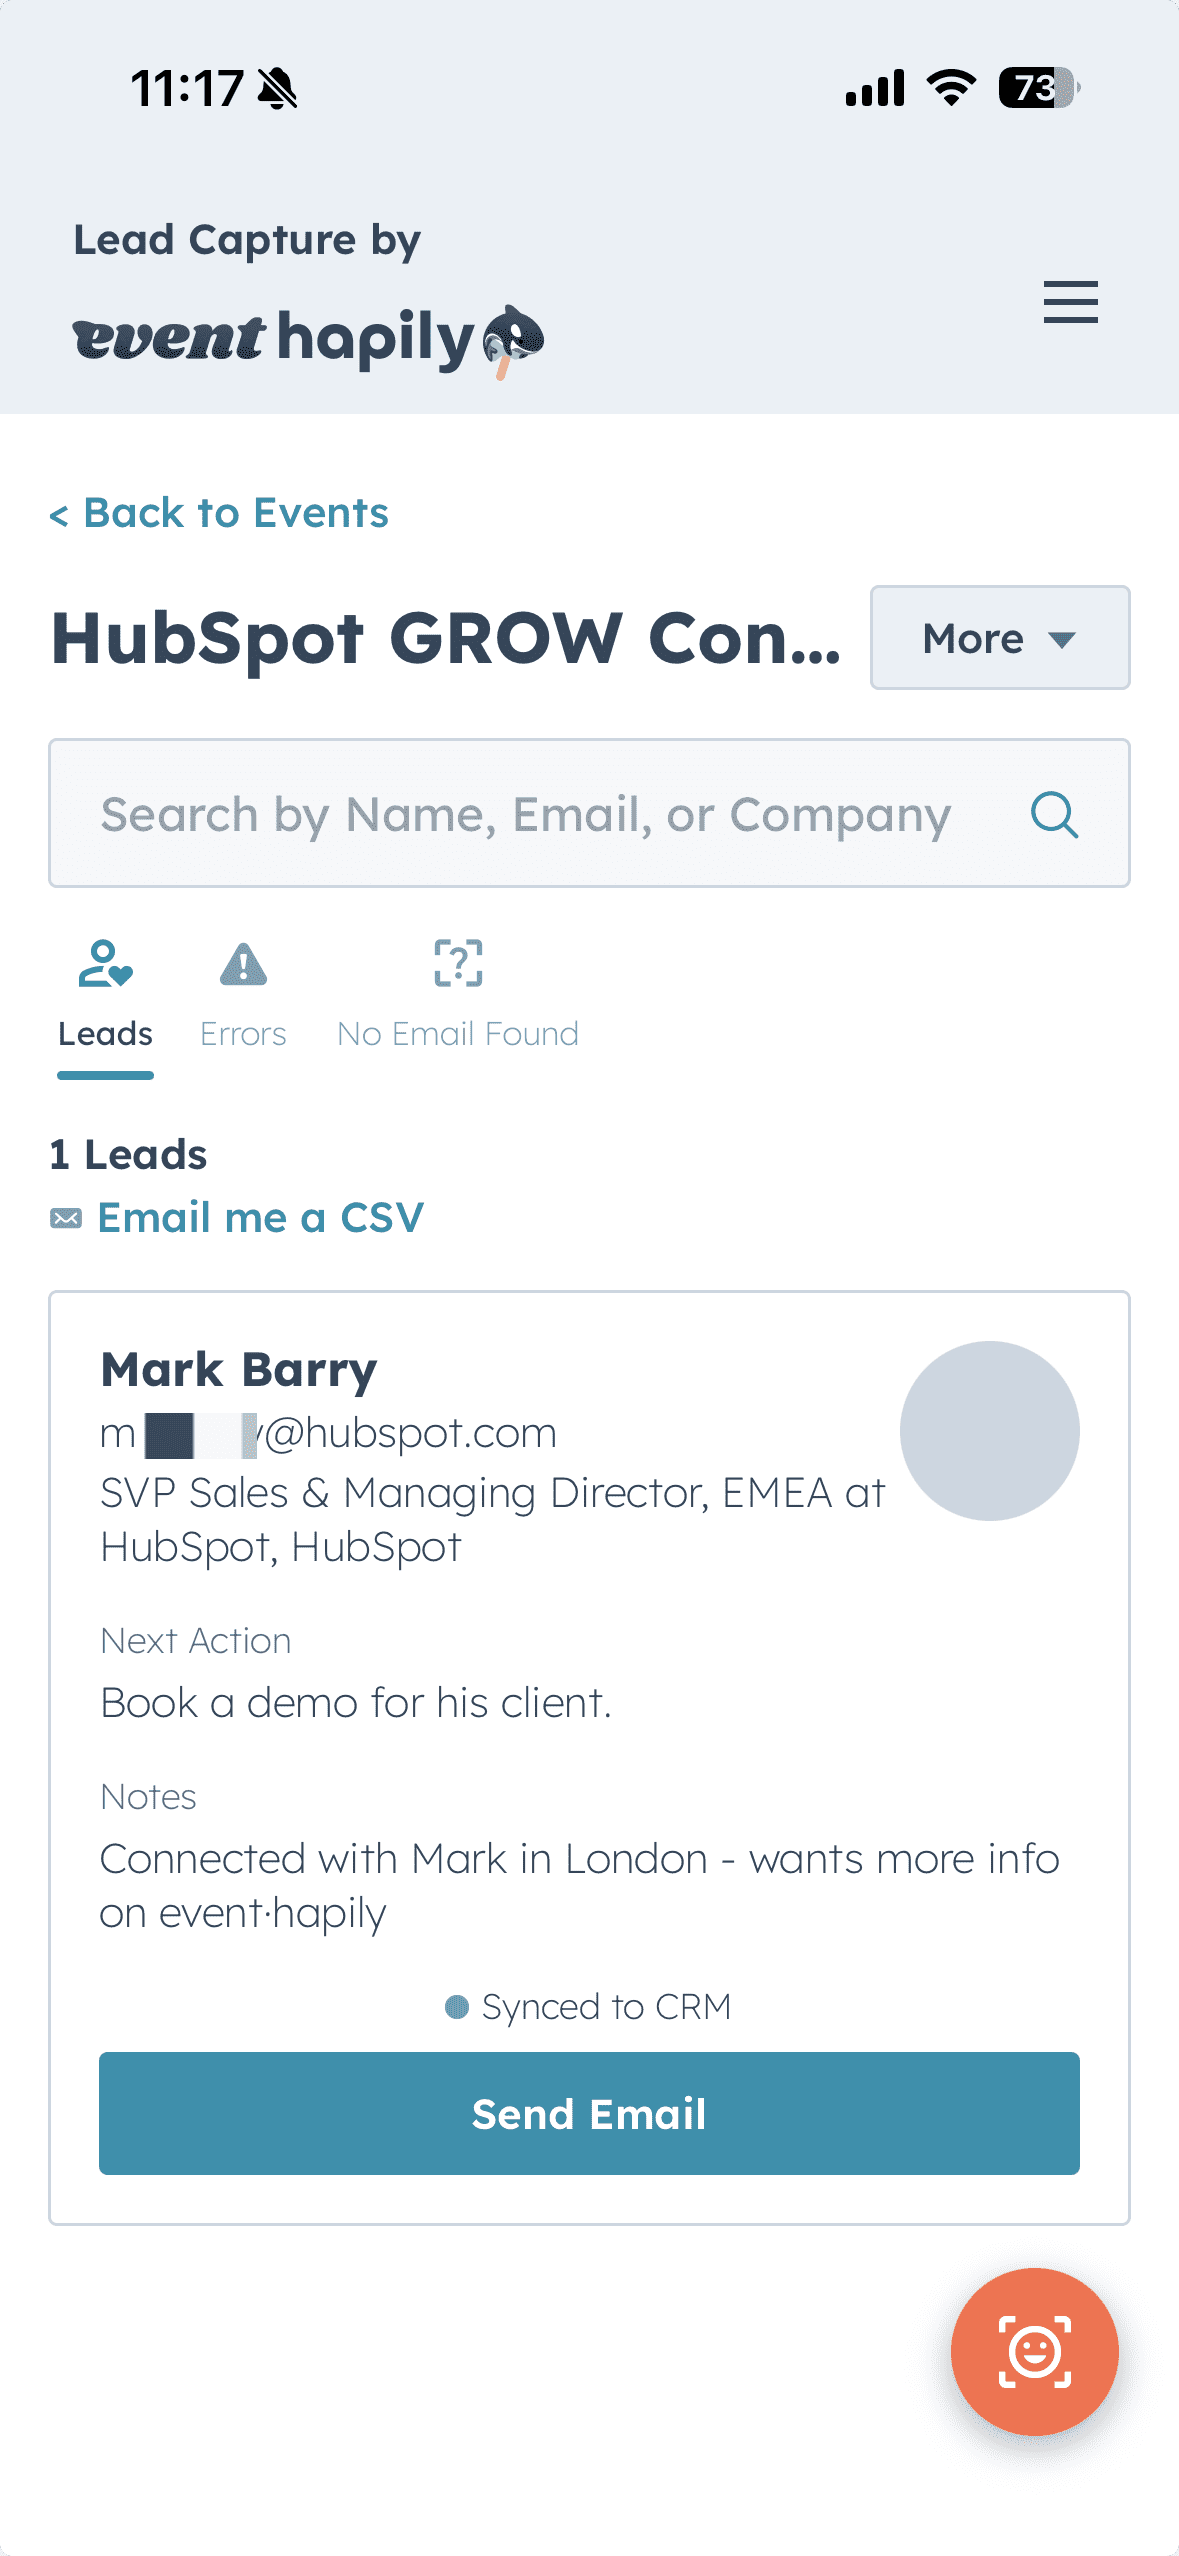Switch to the No Email Found tab
The image size is (1179, 2556).
point(458,1033)
